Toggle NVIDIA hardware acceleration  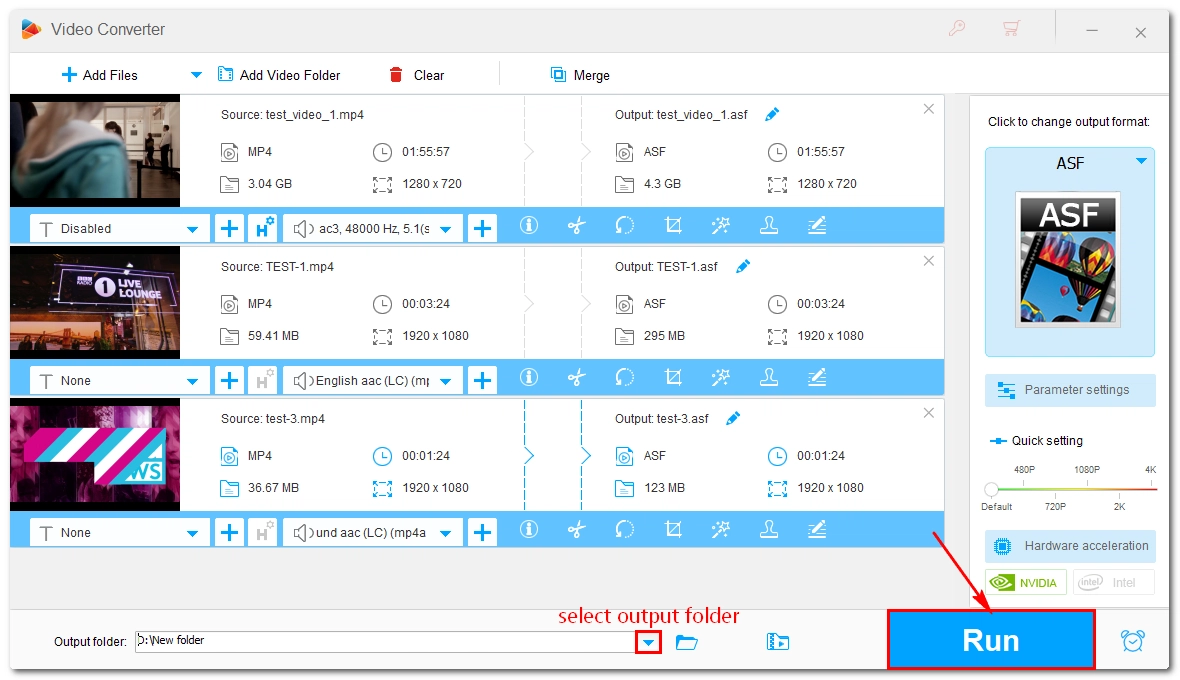coord(1026,582)
